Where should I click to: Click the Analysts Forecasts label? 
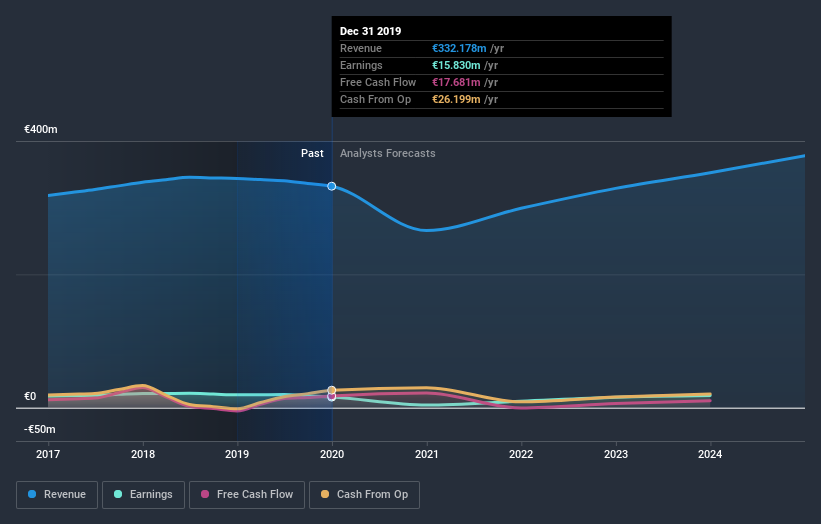pyautogui.click(x=387, y=153)
